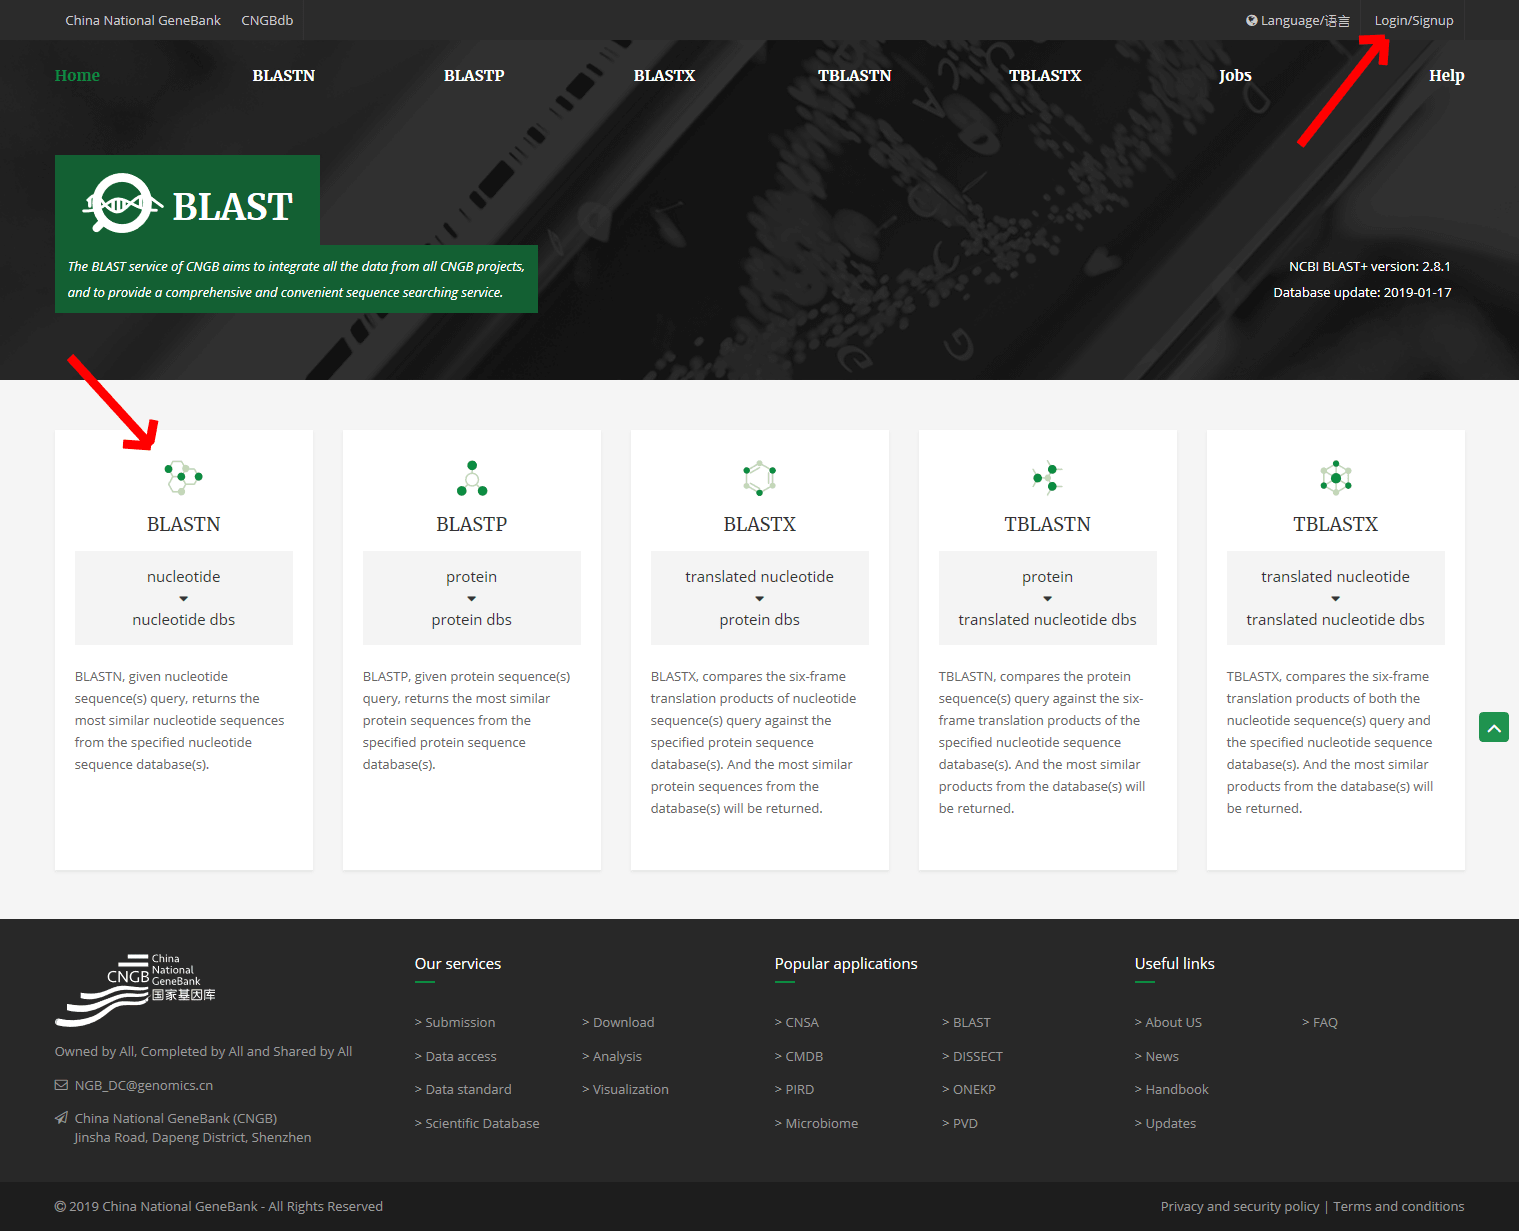Open the Visualization footer link
This screenshot has width=1519, height=1231.
pyautogui.click(x=625, y=1089)
